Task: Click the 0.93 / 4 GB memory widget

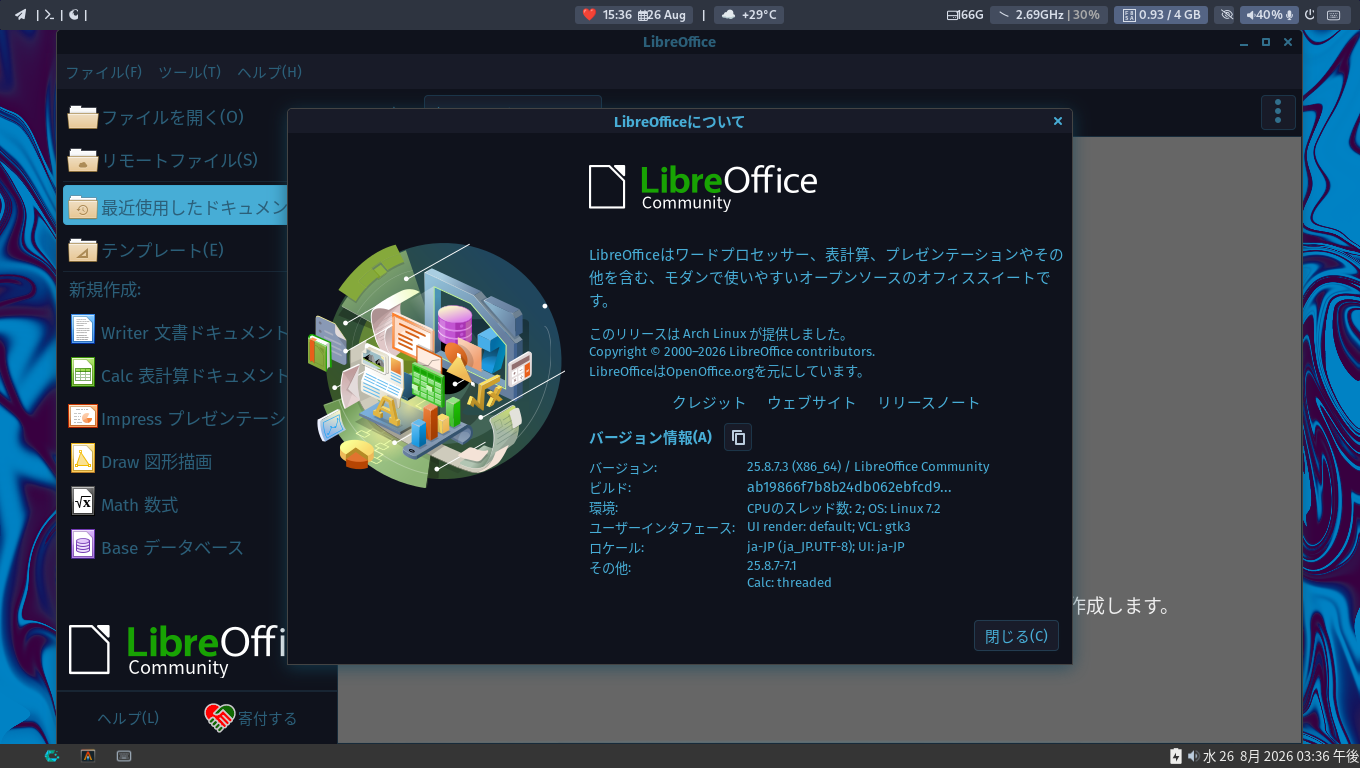Action: (1159, 15)
